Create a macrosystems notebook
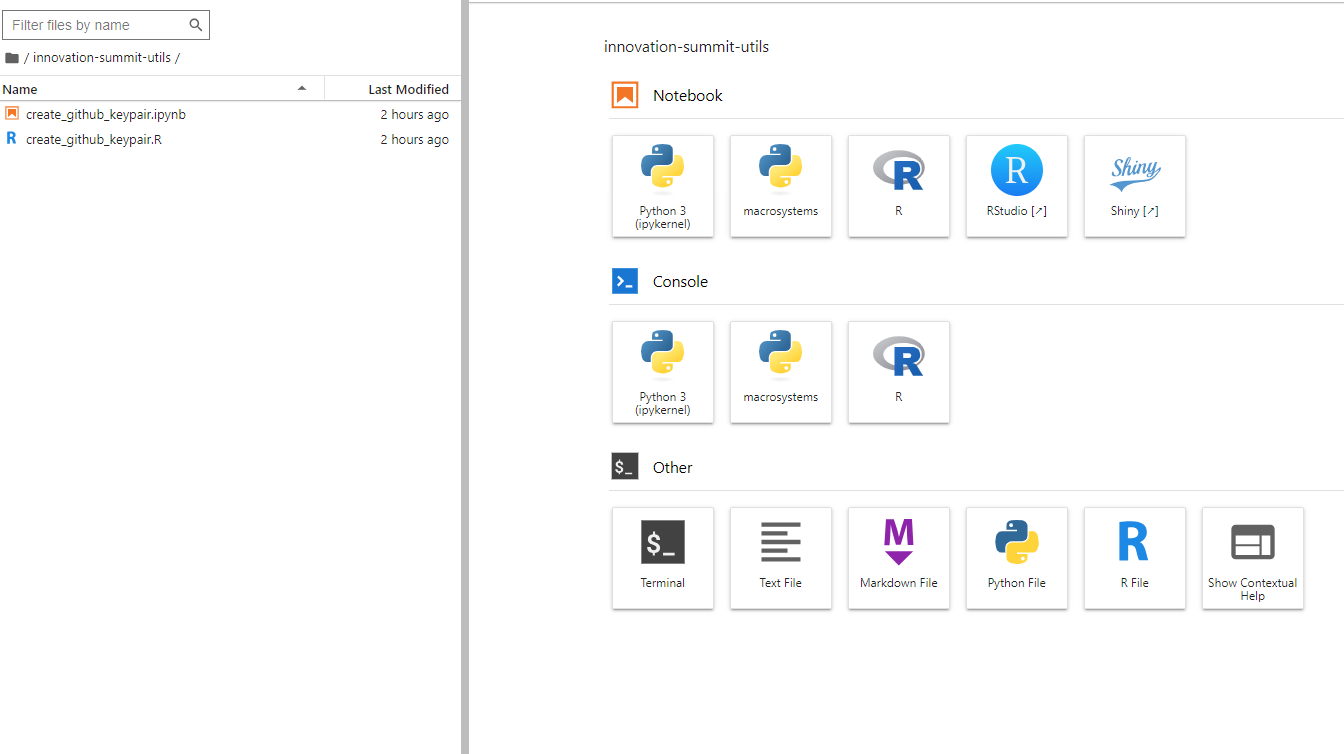This screenshot has height=754, width=1344. click(781, 186)
